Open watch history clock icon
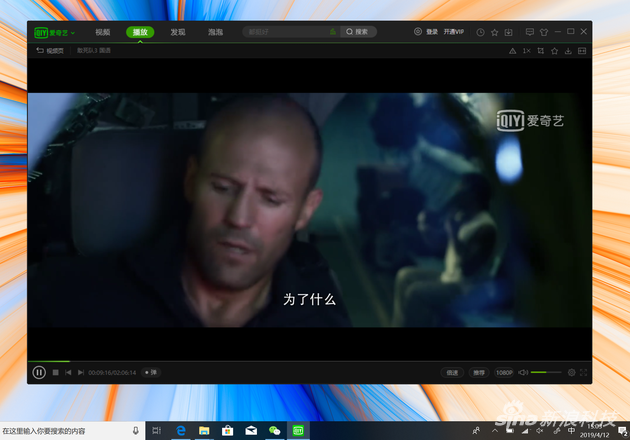630x440 pixels. [480, 32]
